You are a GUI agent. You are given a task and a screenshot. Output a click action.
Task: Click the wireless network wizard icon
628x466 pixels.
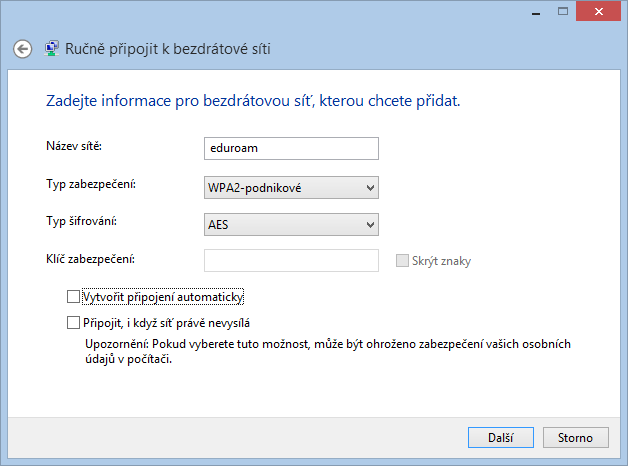[51, 48]
